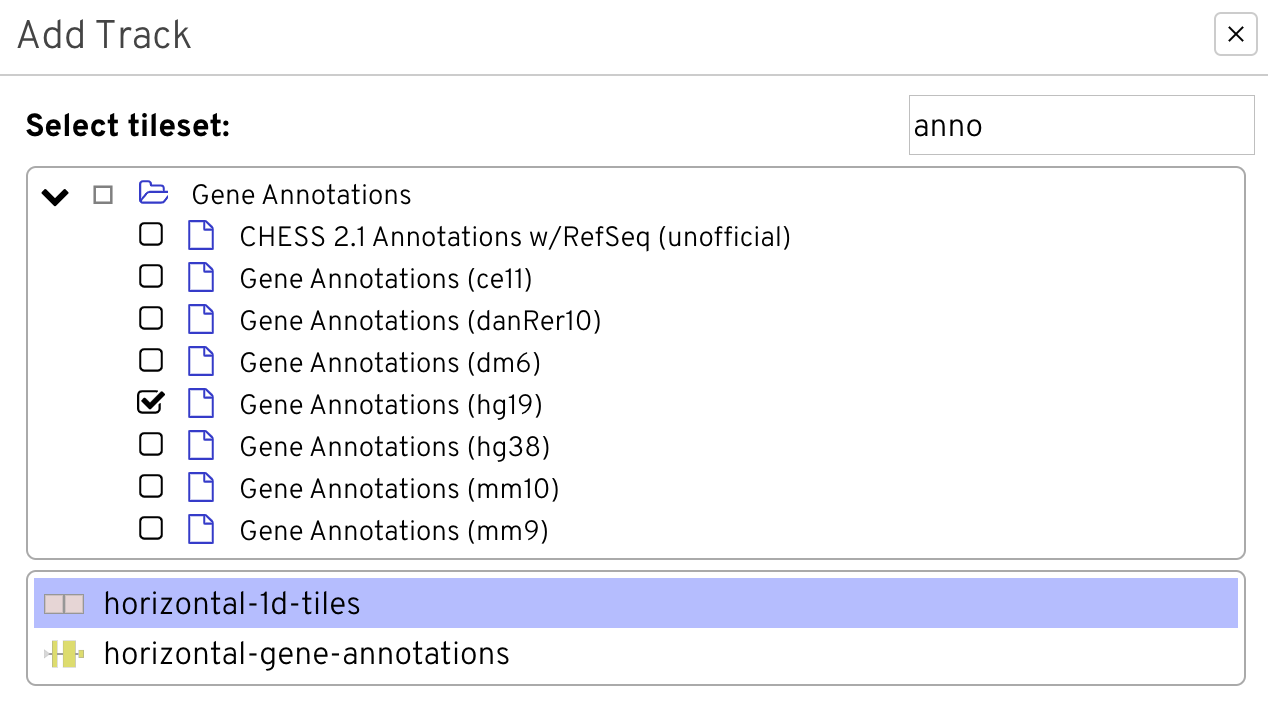Click the file icon next to Gene Annotations (danRer10)

point(201,319)
